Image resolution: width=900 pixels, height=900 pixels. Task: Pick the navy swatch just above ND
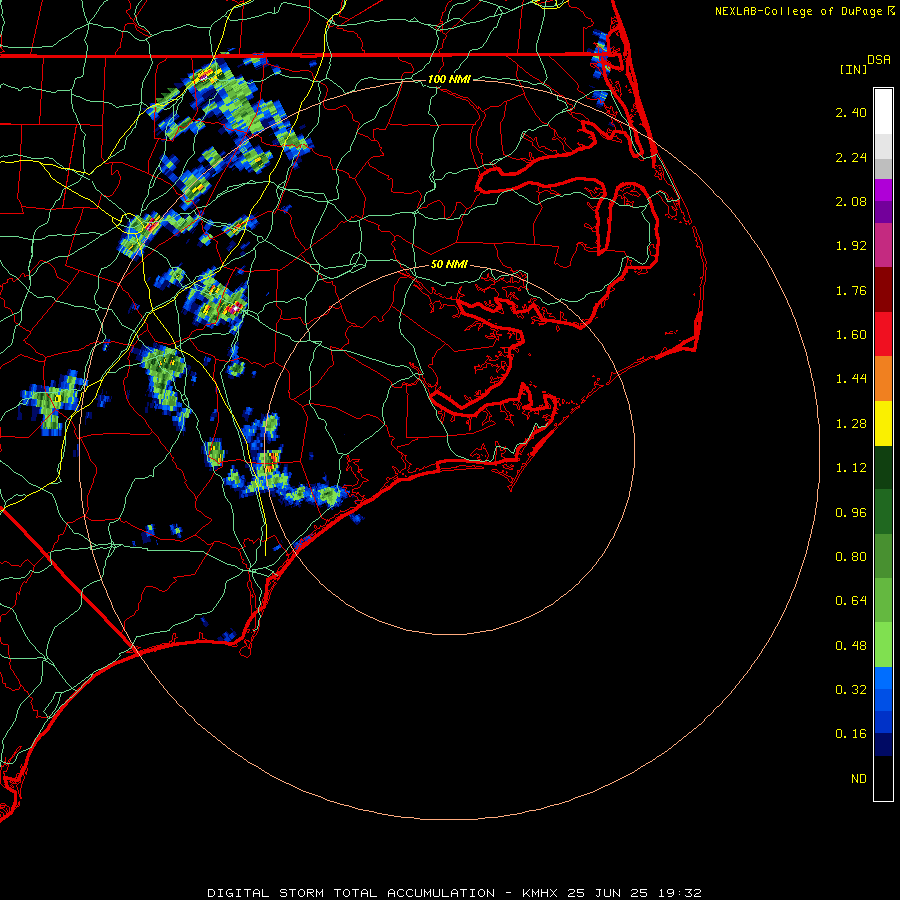point(883,745)
